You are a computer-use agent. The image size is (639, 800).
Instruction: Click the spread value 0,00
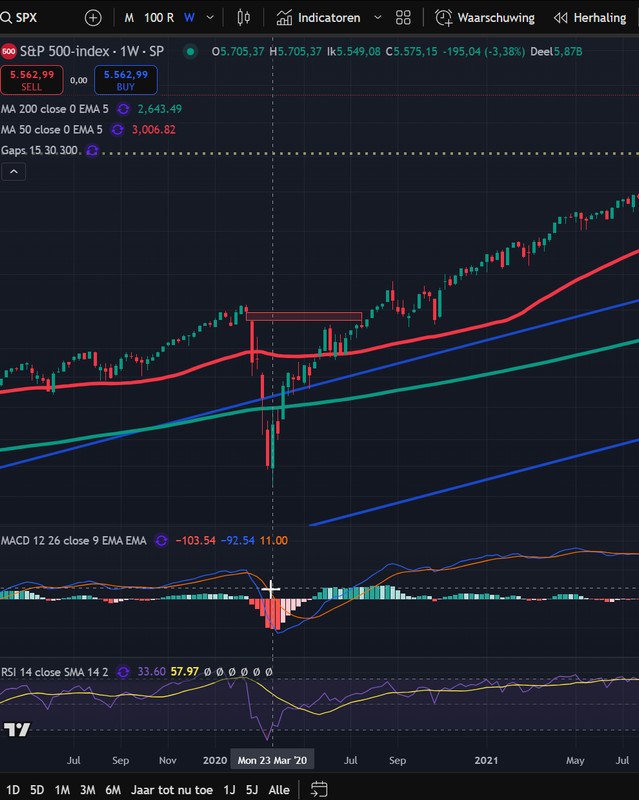coord(79,80)
